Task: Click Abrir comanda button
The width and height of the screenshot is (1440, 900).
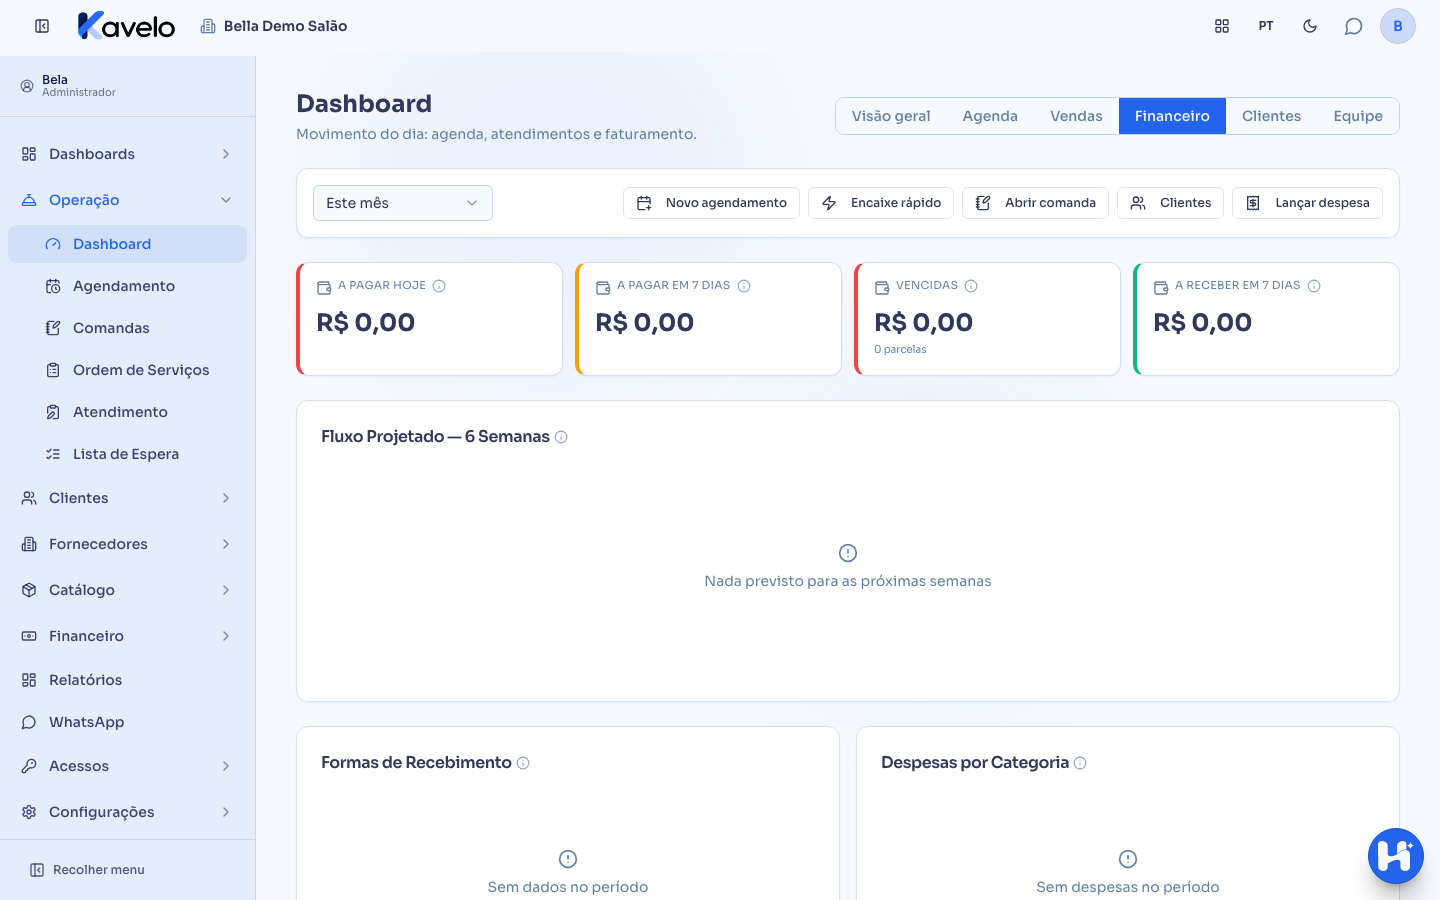Action: pyautogui.click(x=1035, y=203)
